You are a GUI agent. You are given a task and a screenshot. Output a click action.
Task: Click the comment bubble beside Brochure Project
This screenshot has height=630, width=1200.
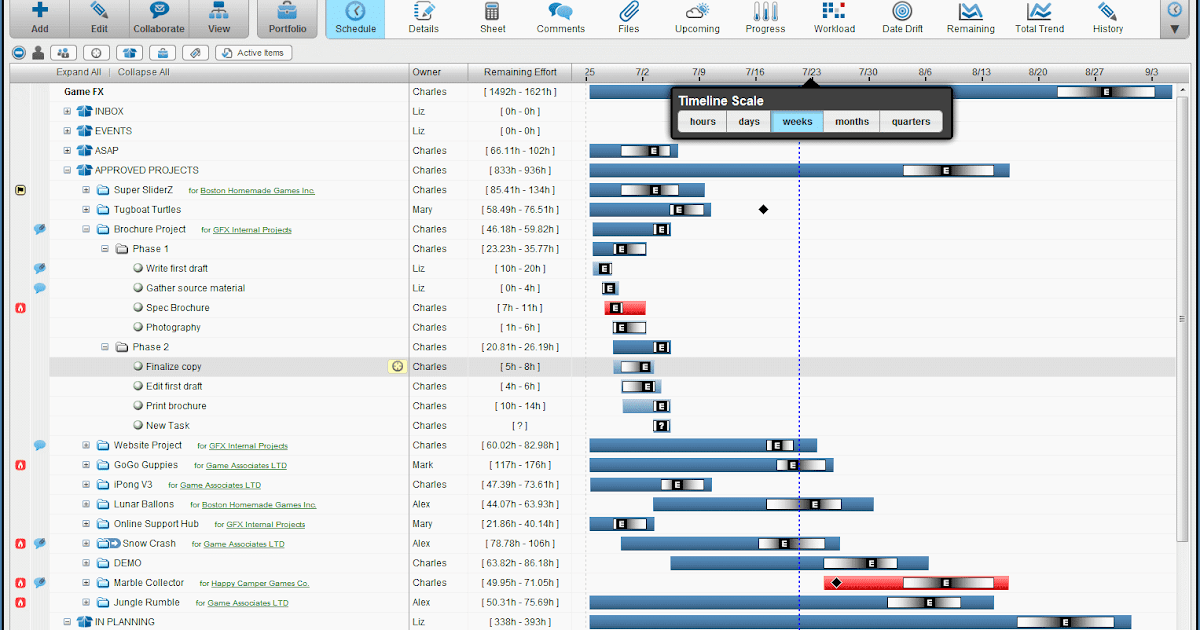pyautogui.click(x=39, y=228)
